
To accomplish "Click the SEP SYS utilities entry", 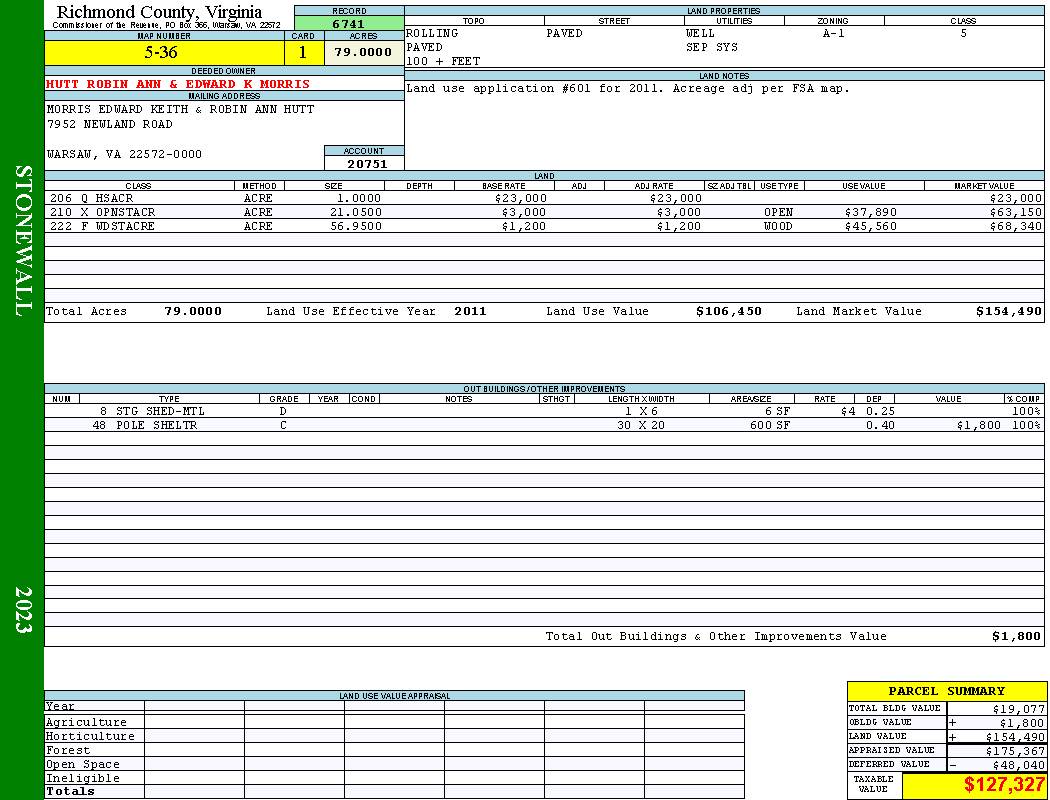I will coord(711,48).
